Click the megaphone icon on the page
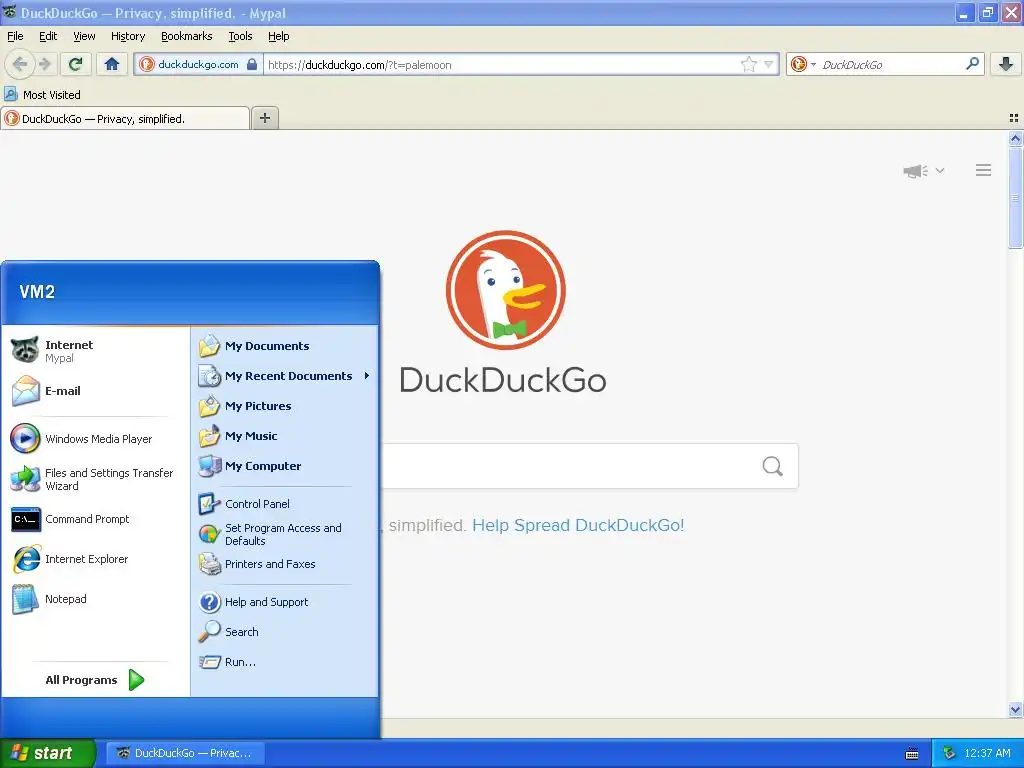This screenshot has width=1024, height=768. pyautogui.click(x=915, y=171)
